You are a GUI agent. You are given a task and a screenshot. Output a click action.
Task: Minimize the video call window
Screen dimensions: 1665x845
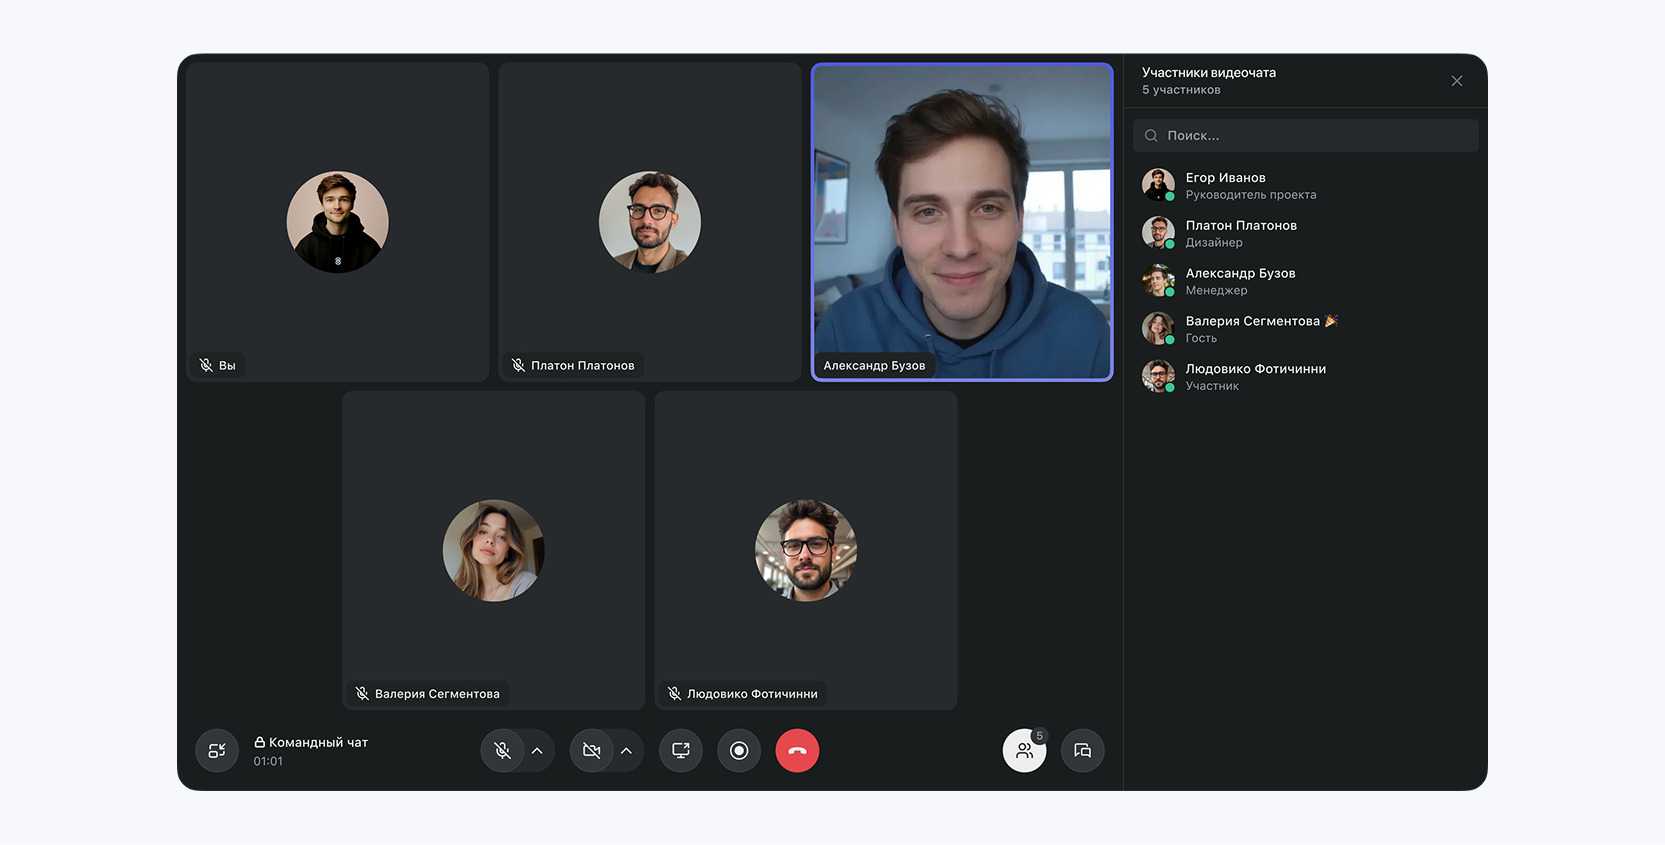point(217,751)
